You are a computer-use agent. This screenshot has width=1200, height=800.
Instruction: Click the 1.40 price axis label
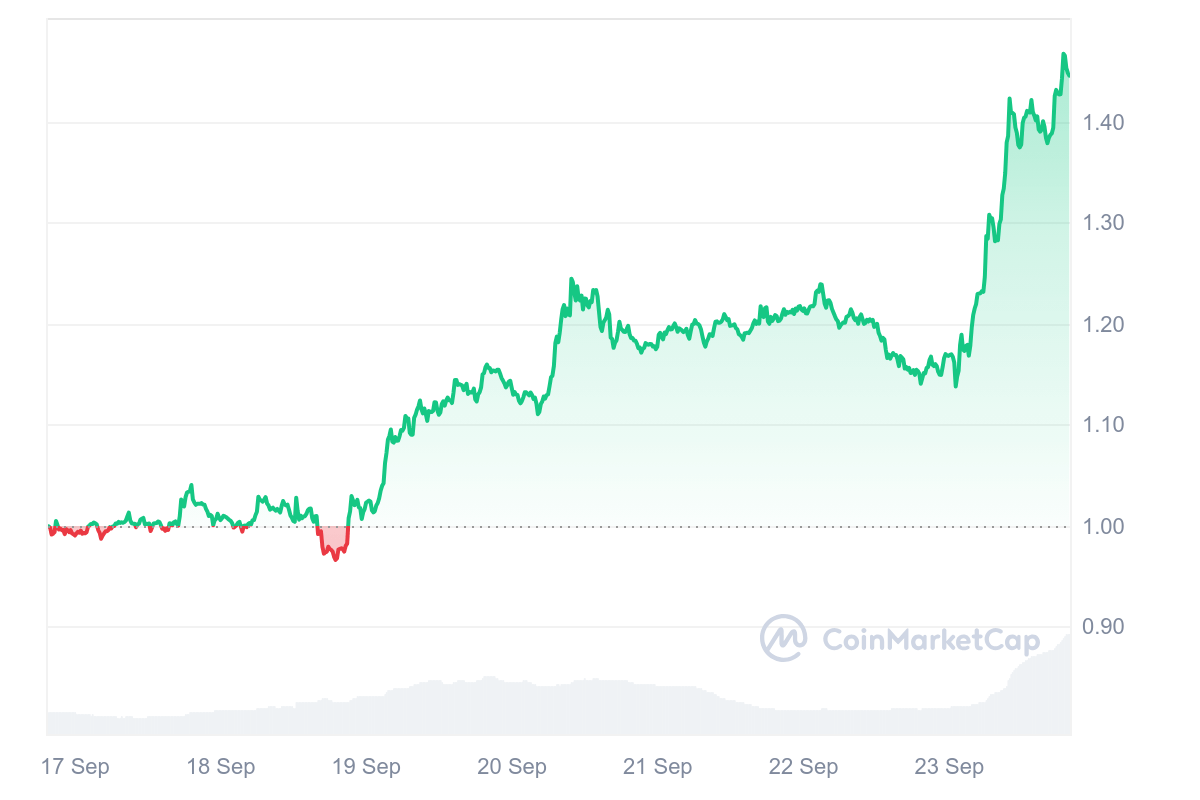pyautogui.click(x=1104, y=123)
